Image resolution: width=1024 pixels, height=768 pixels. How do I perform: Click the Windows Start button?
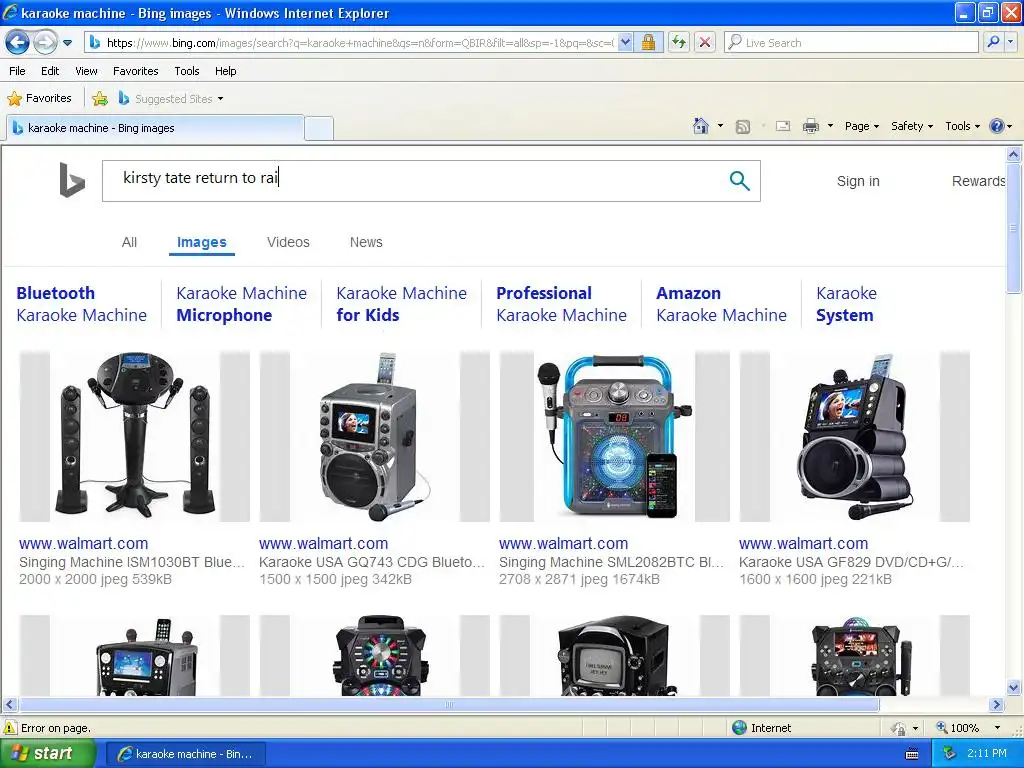(48, 754)
